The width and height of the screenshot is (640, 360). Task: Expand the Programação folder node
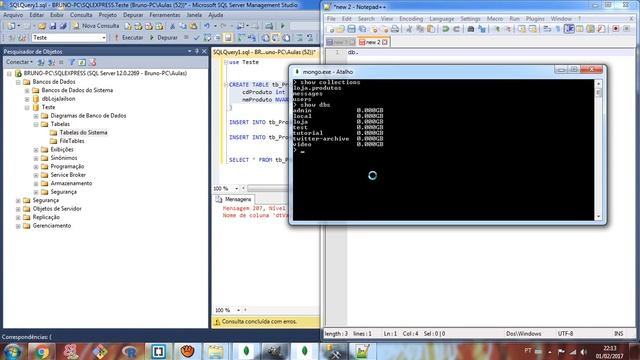tap(36, 167)
